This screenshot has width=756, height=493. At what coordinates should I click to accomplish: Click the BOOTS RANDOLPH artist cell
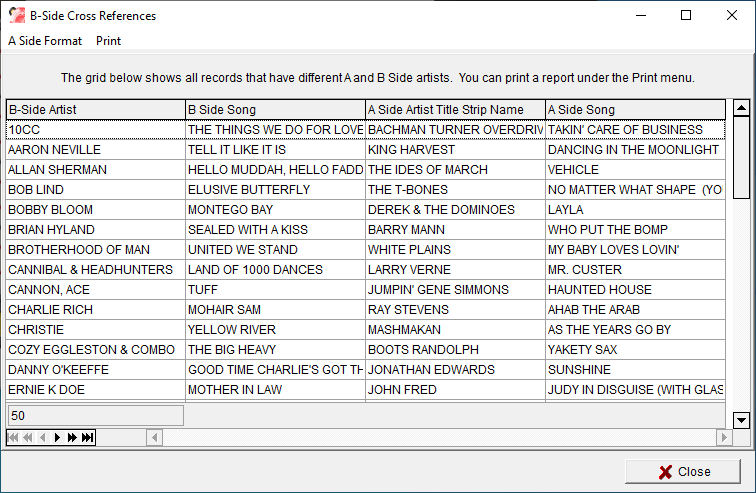455,350
